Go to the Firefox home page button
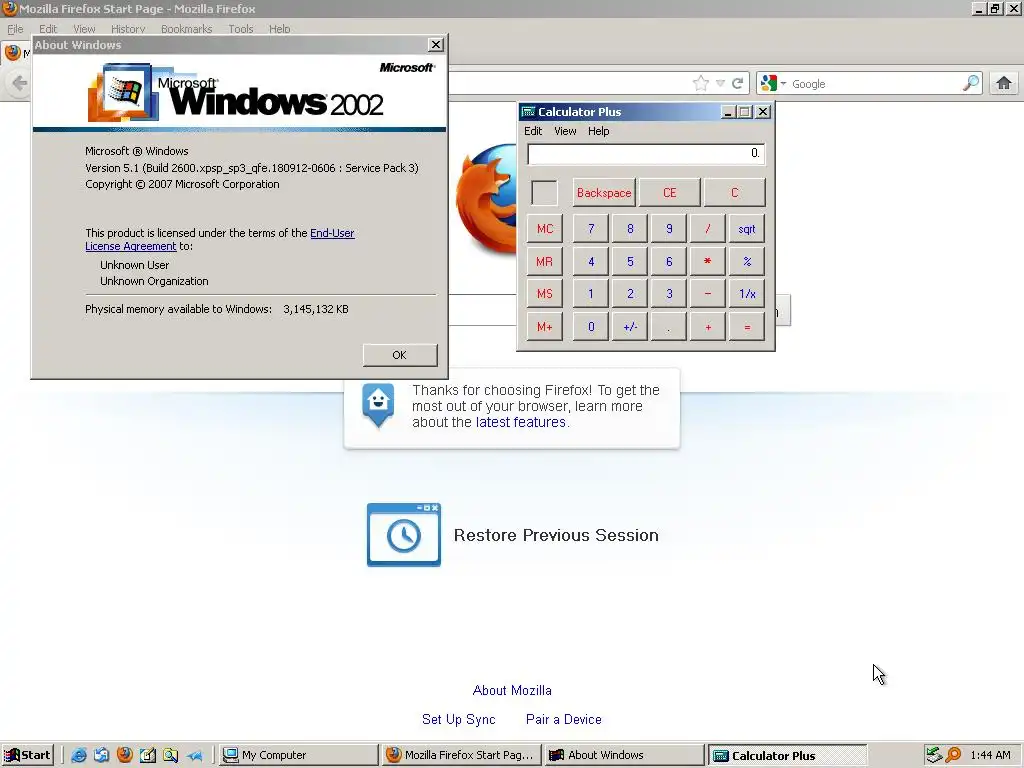 click(1004, 83)
